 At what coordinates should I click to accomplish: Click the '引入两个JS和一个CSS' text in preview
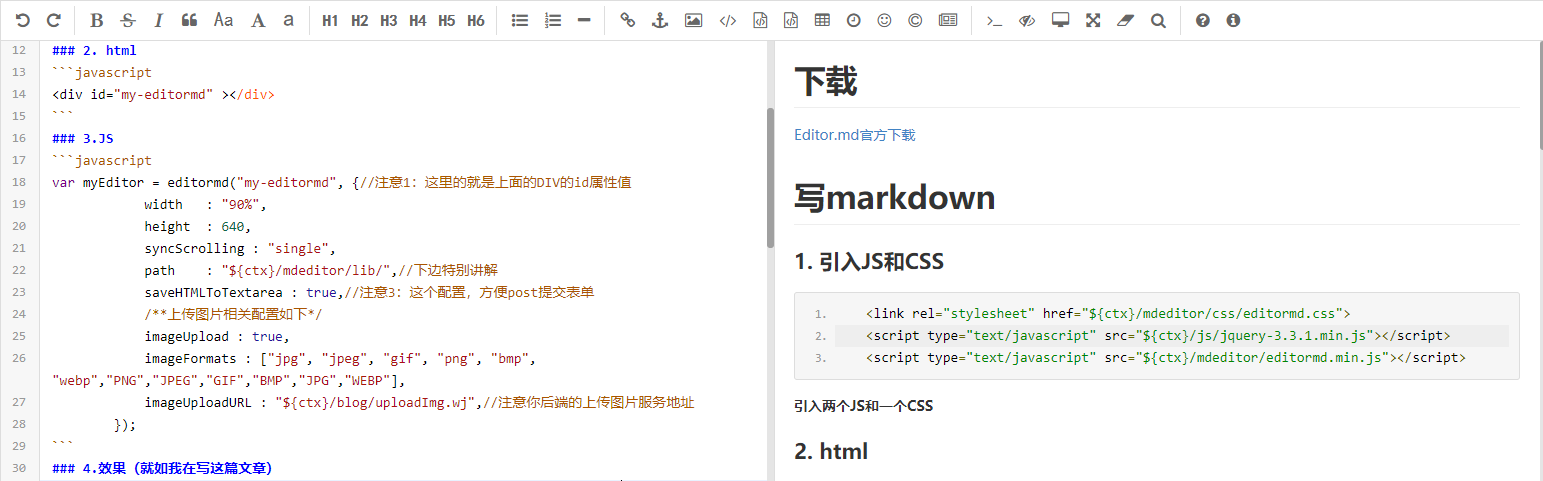point(863,406)
